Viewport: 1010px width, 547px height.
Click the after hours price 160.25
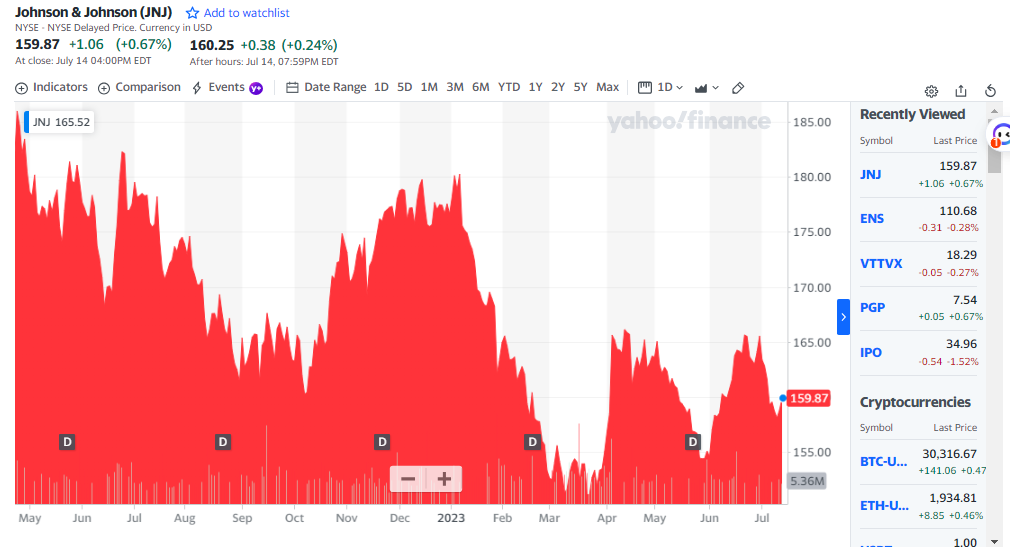[x=211, y=45]
